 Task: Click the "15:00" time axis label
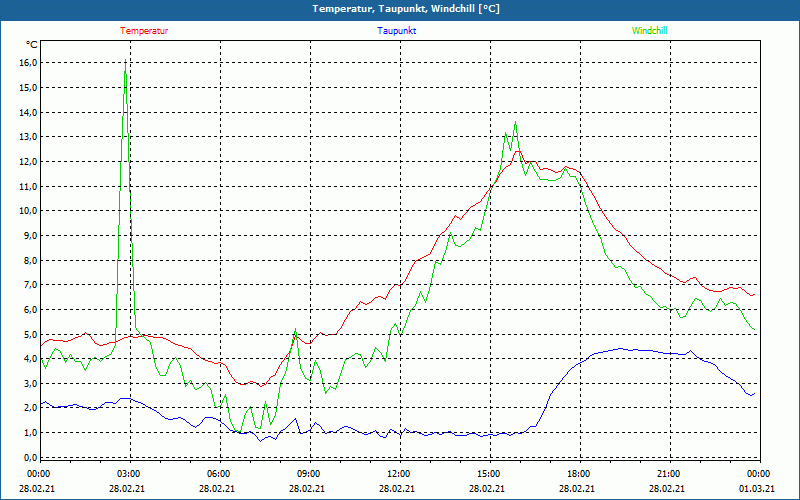[x=489, y=474]
